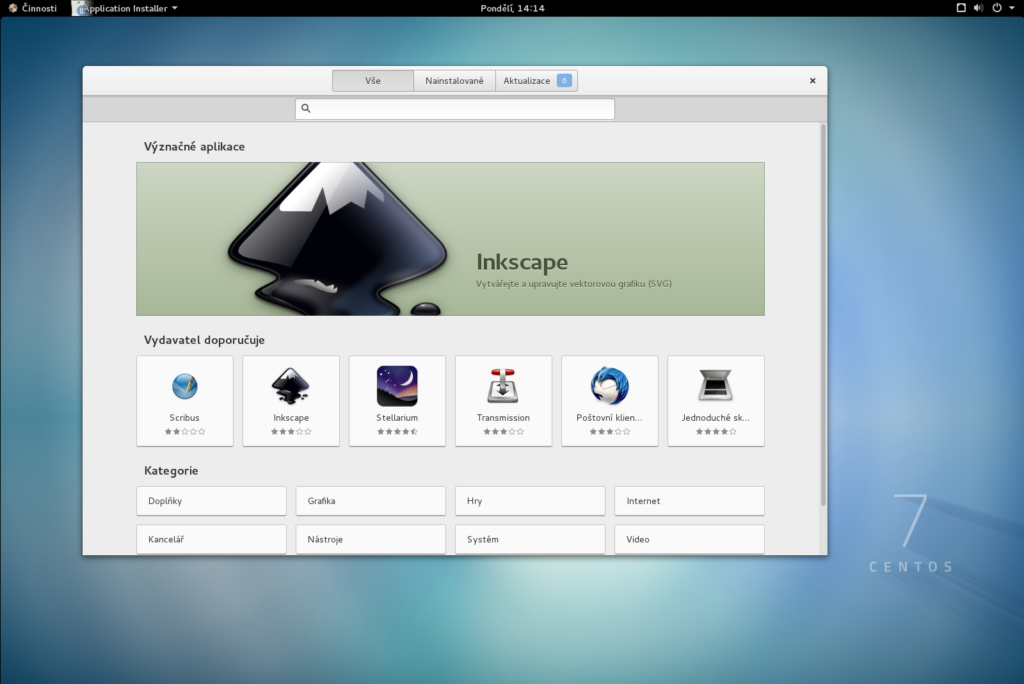Rate Scribus by clicking its star row
Viewport: 1024px width, 684px height.
[184, 432]
